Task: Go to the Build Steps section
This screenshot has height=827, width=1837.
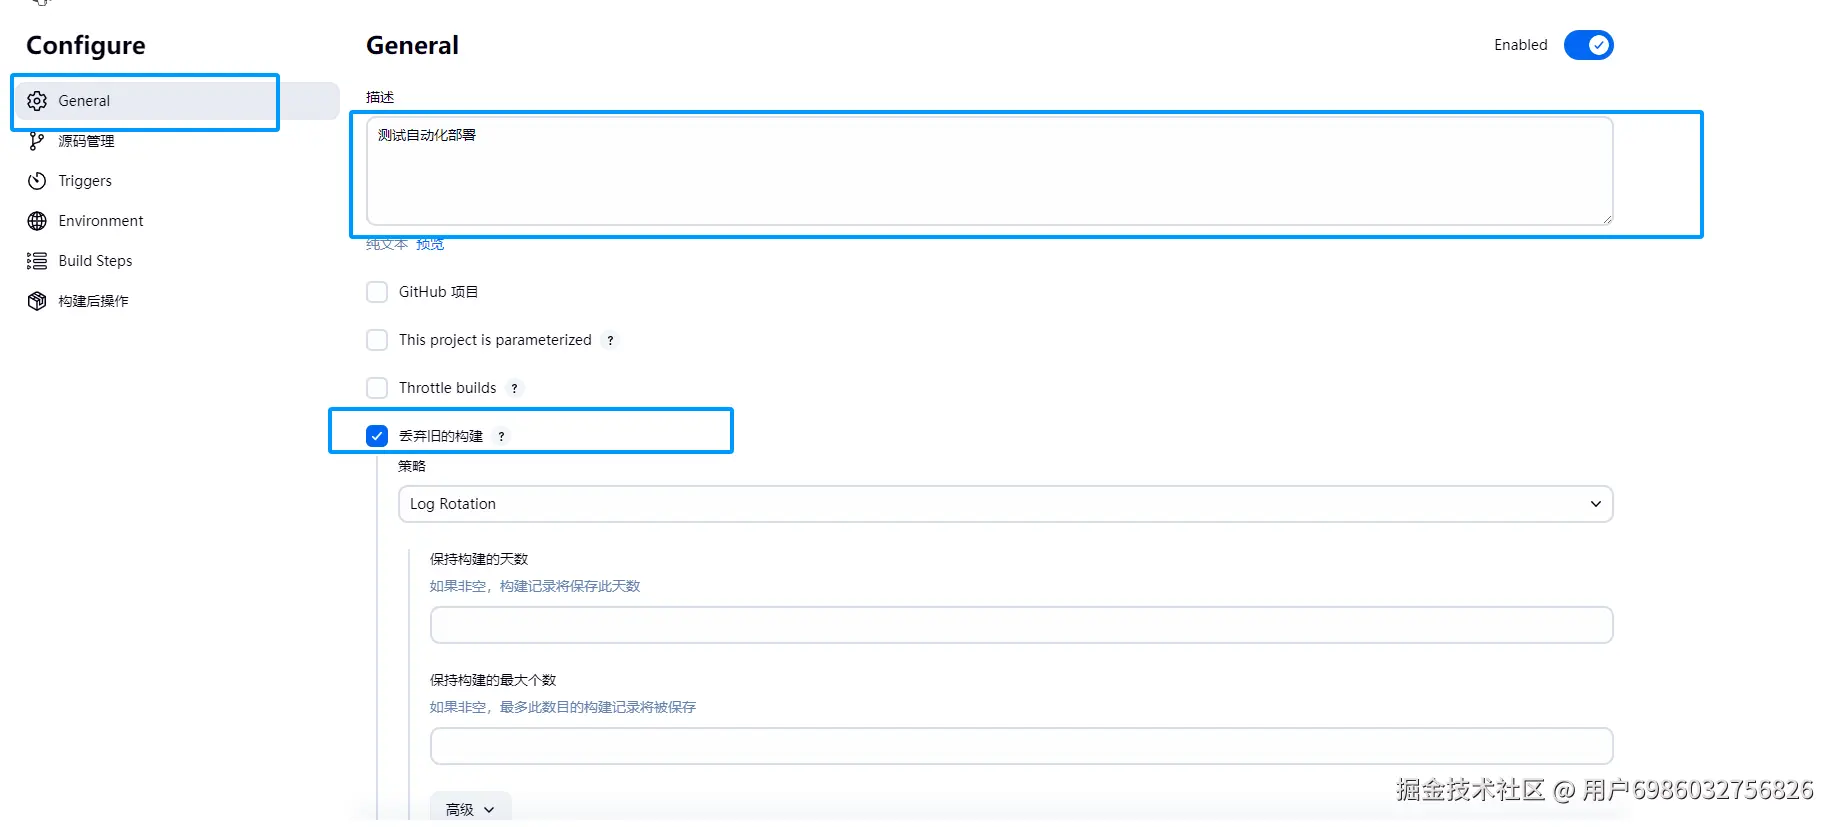Action: click(95, 261)
